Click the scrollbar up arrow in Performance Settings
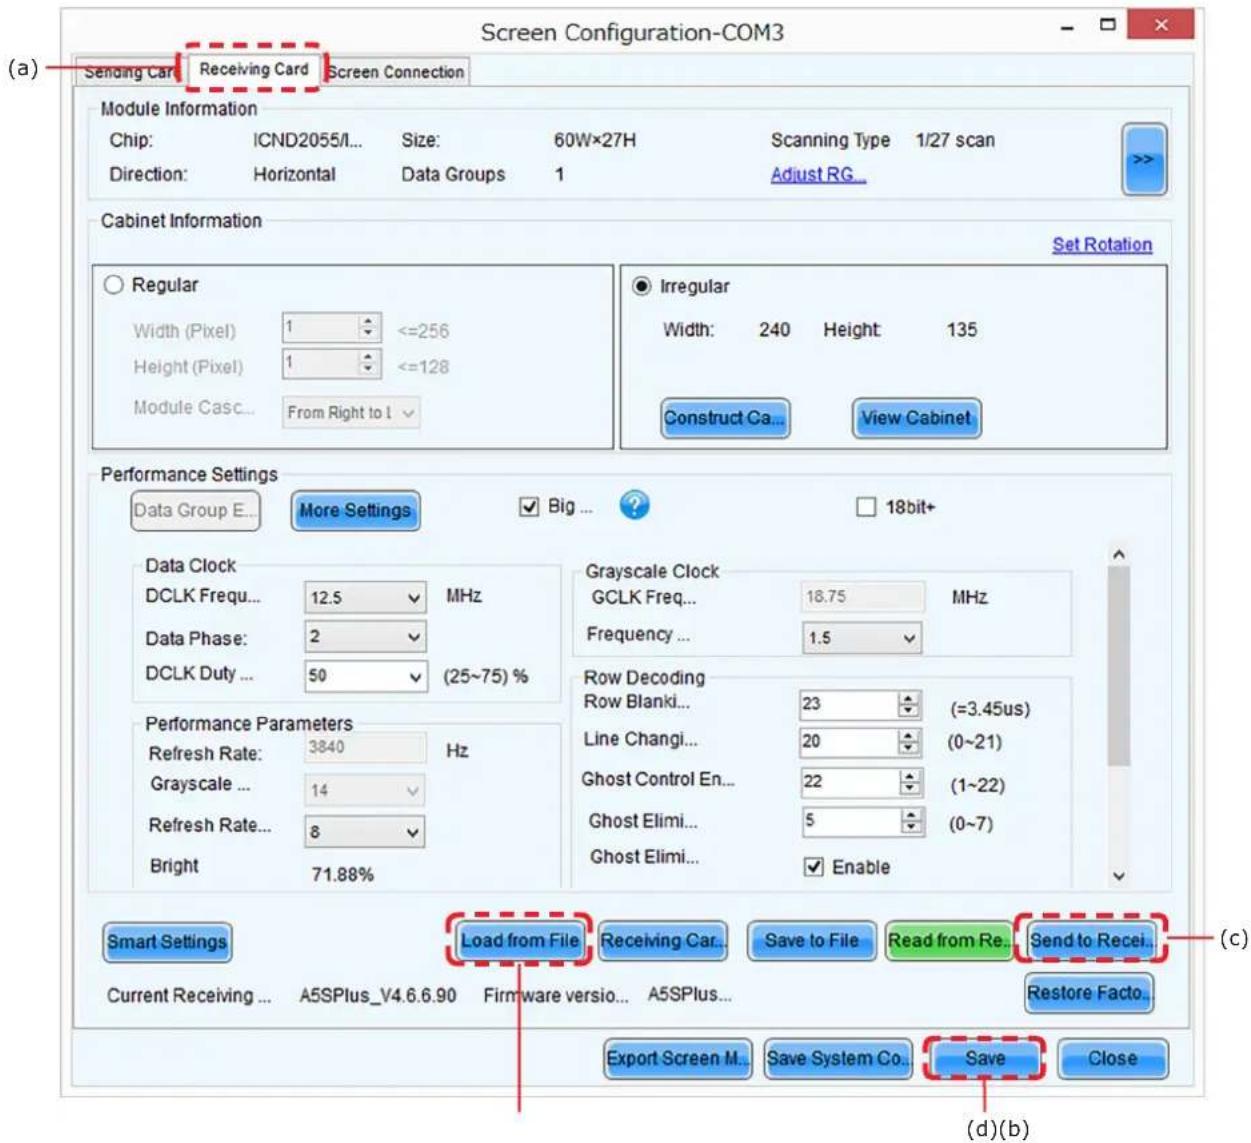Screen dimensions: 1251x1143 click(1119, 554)
